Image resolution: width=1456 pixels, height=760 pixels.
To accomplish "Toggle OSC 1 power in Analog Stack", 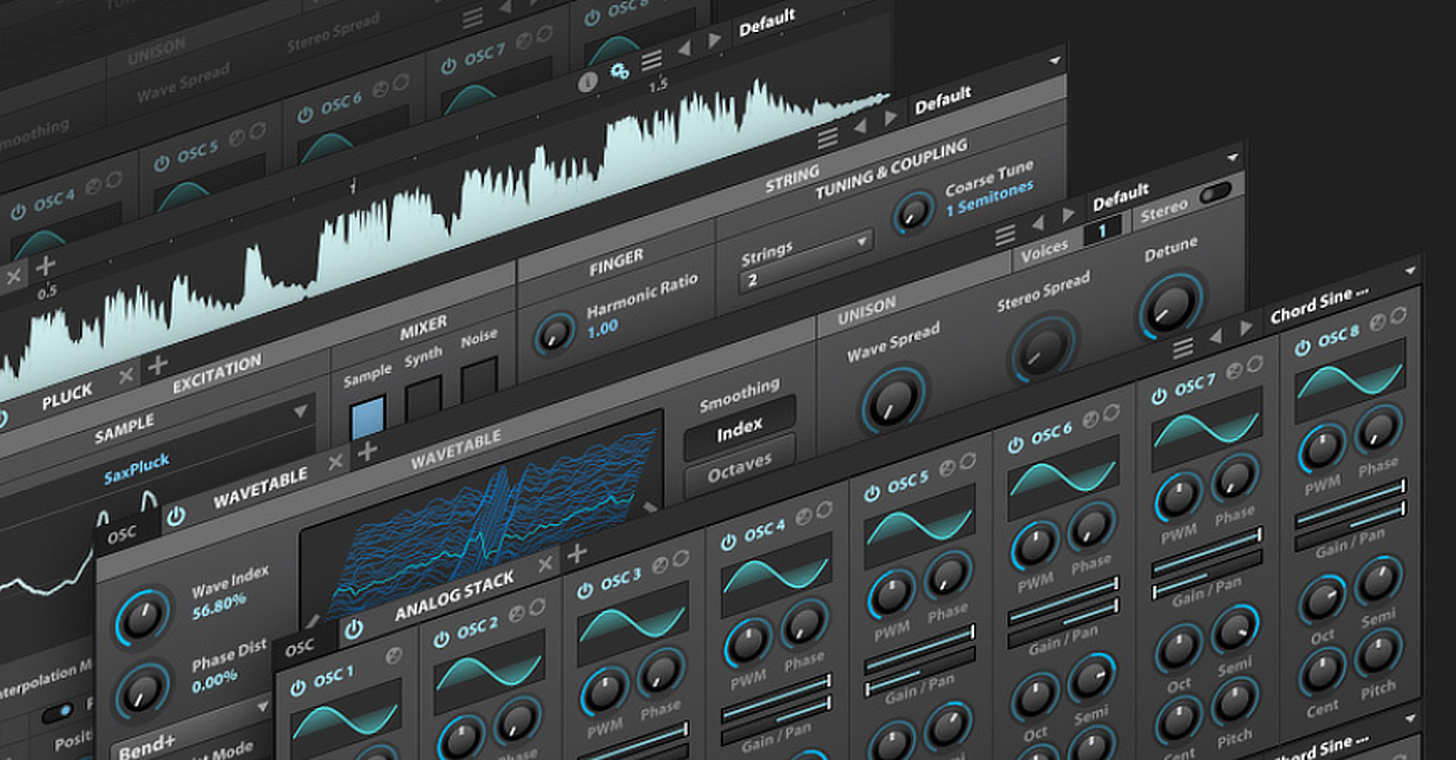I will coord(298,688).
